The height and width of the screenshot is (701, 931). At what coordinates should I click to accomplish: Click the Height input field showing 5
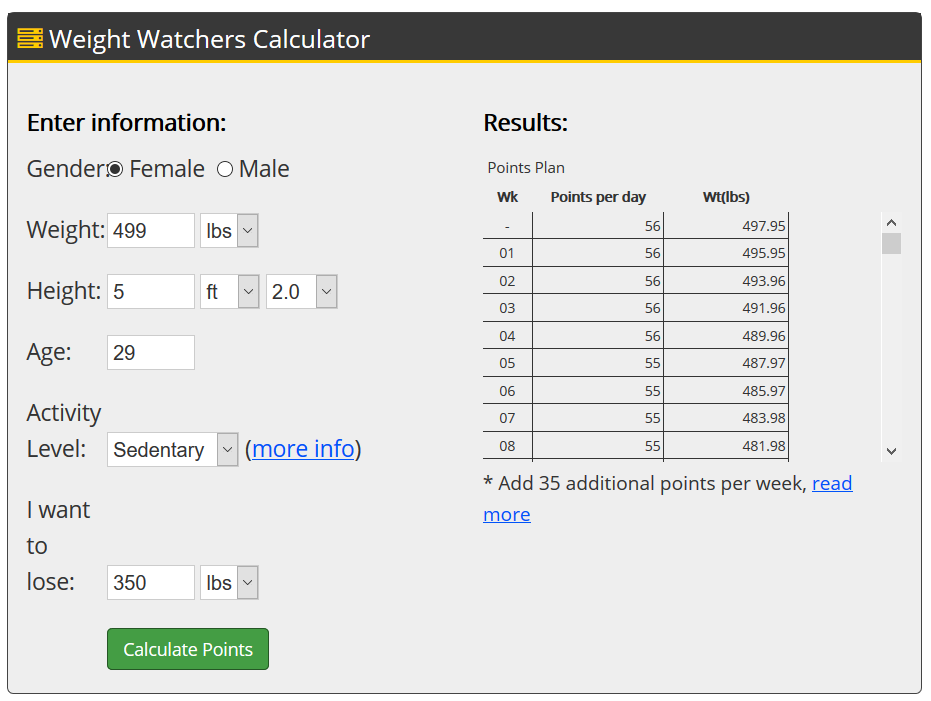(x=151, y=291)
